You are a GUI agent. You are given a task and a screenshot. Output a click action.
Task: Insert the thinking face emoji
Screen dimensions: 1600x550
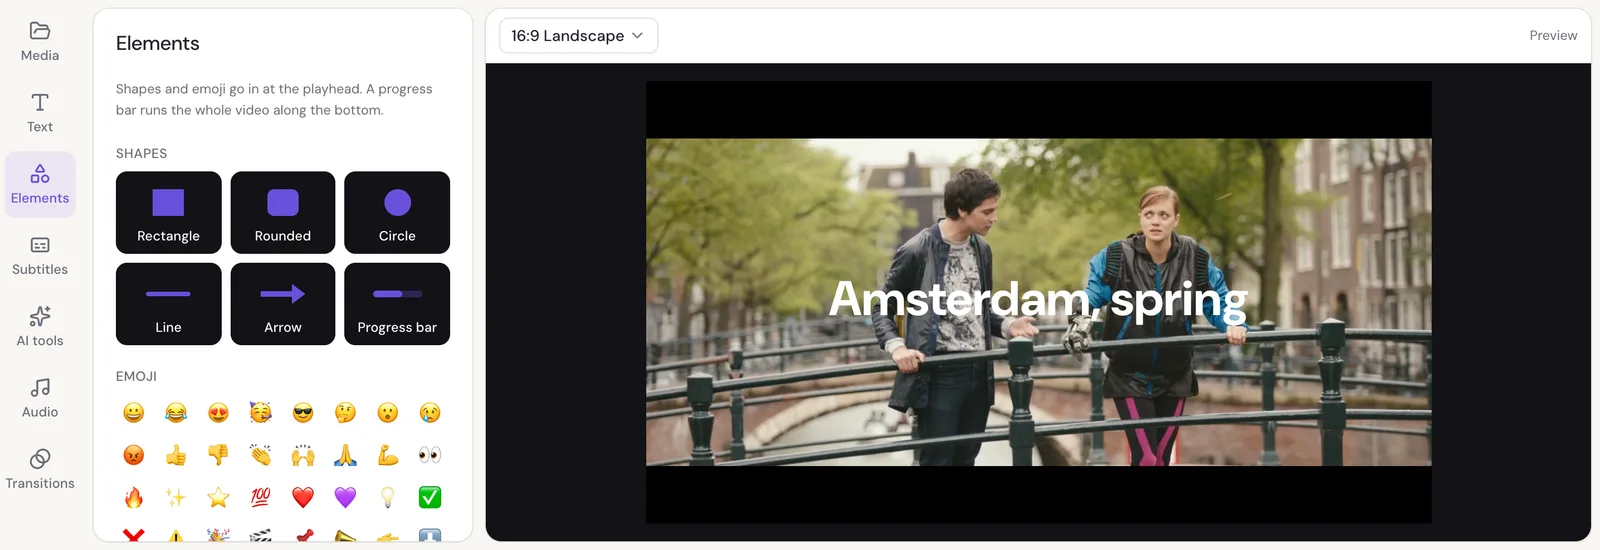click(345, 413)
